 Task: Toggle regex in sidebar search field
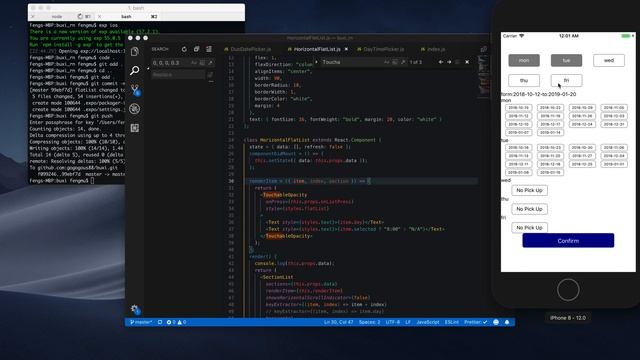[210, 63]
